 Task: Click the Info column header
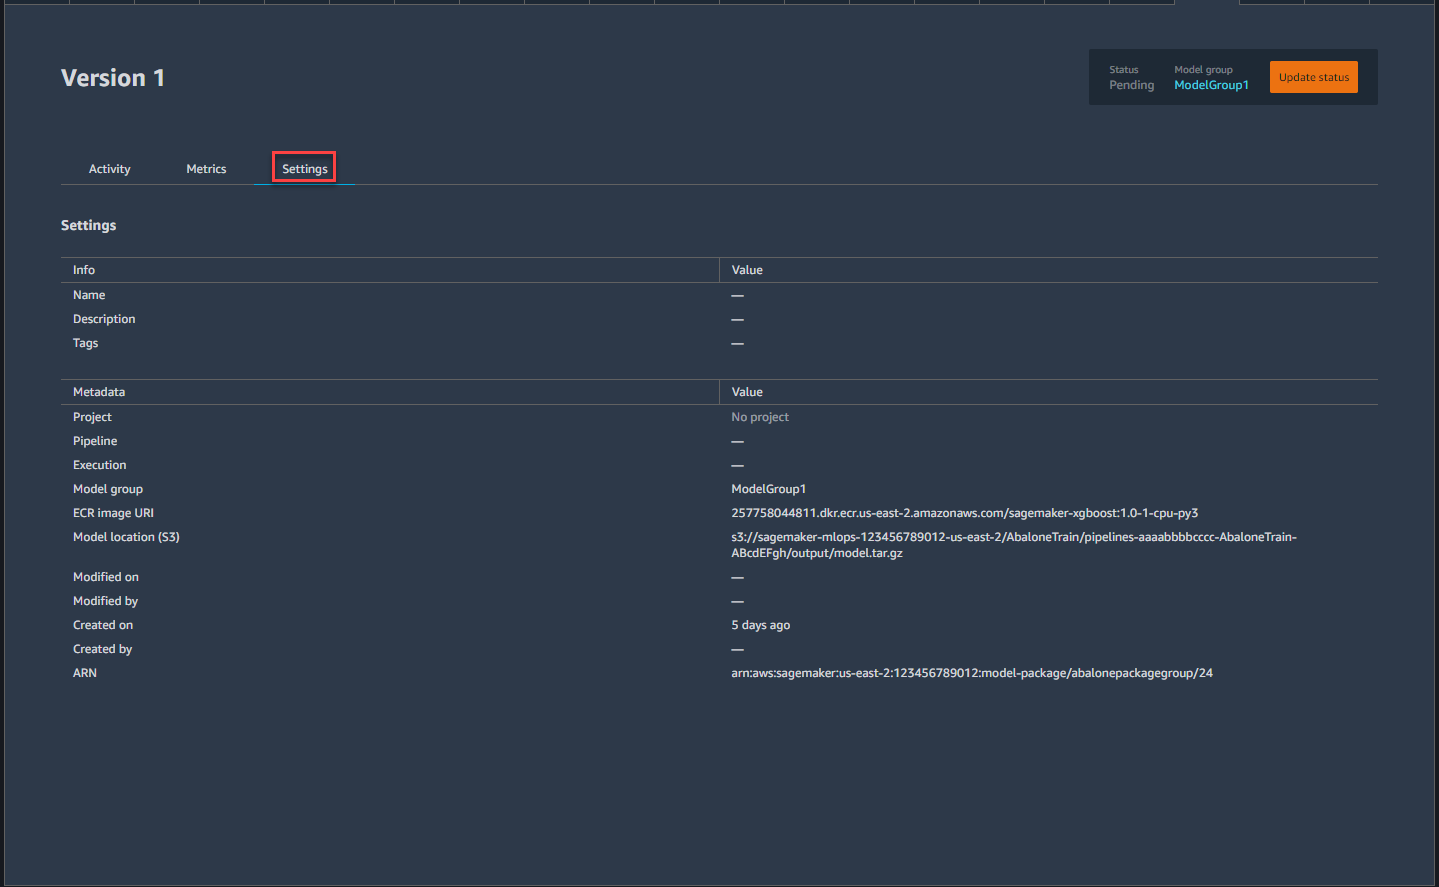click(x=84, y=270)
